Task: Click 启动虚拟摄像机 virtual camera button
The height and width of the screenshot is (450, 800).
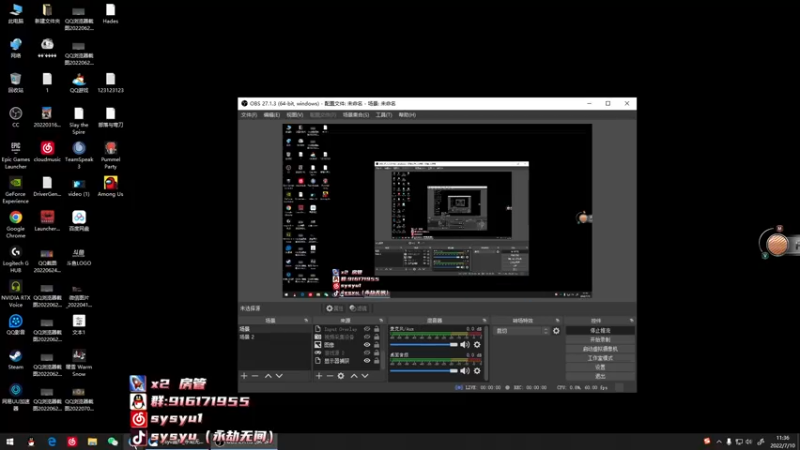Action: point(600,349)
